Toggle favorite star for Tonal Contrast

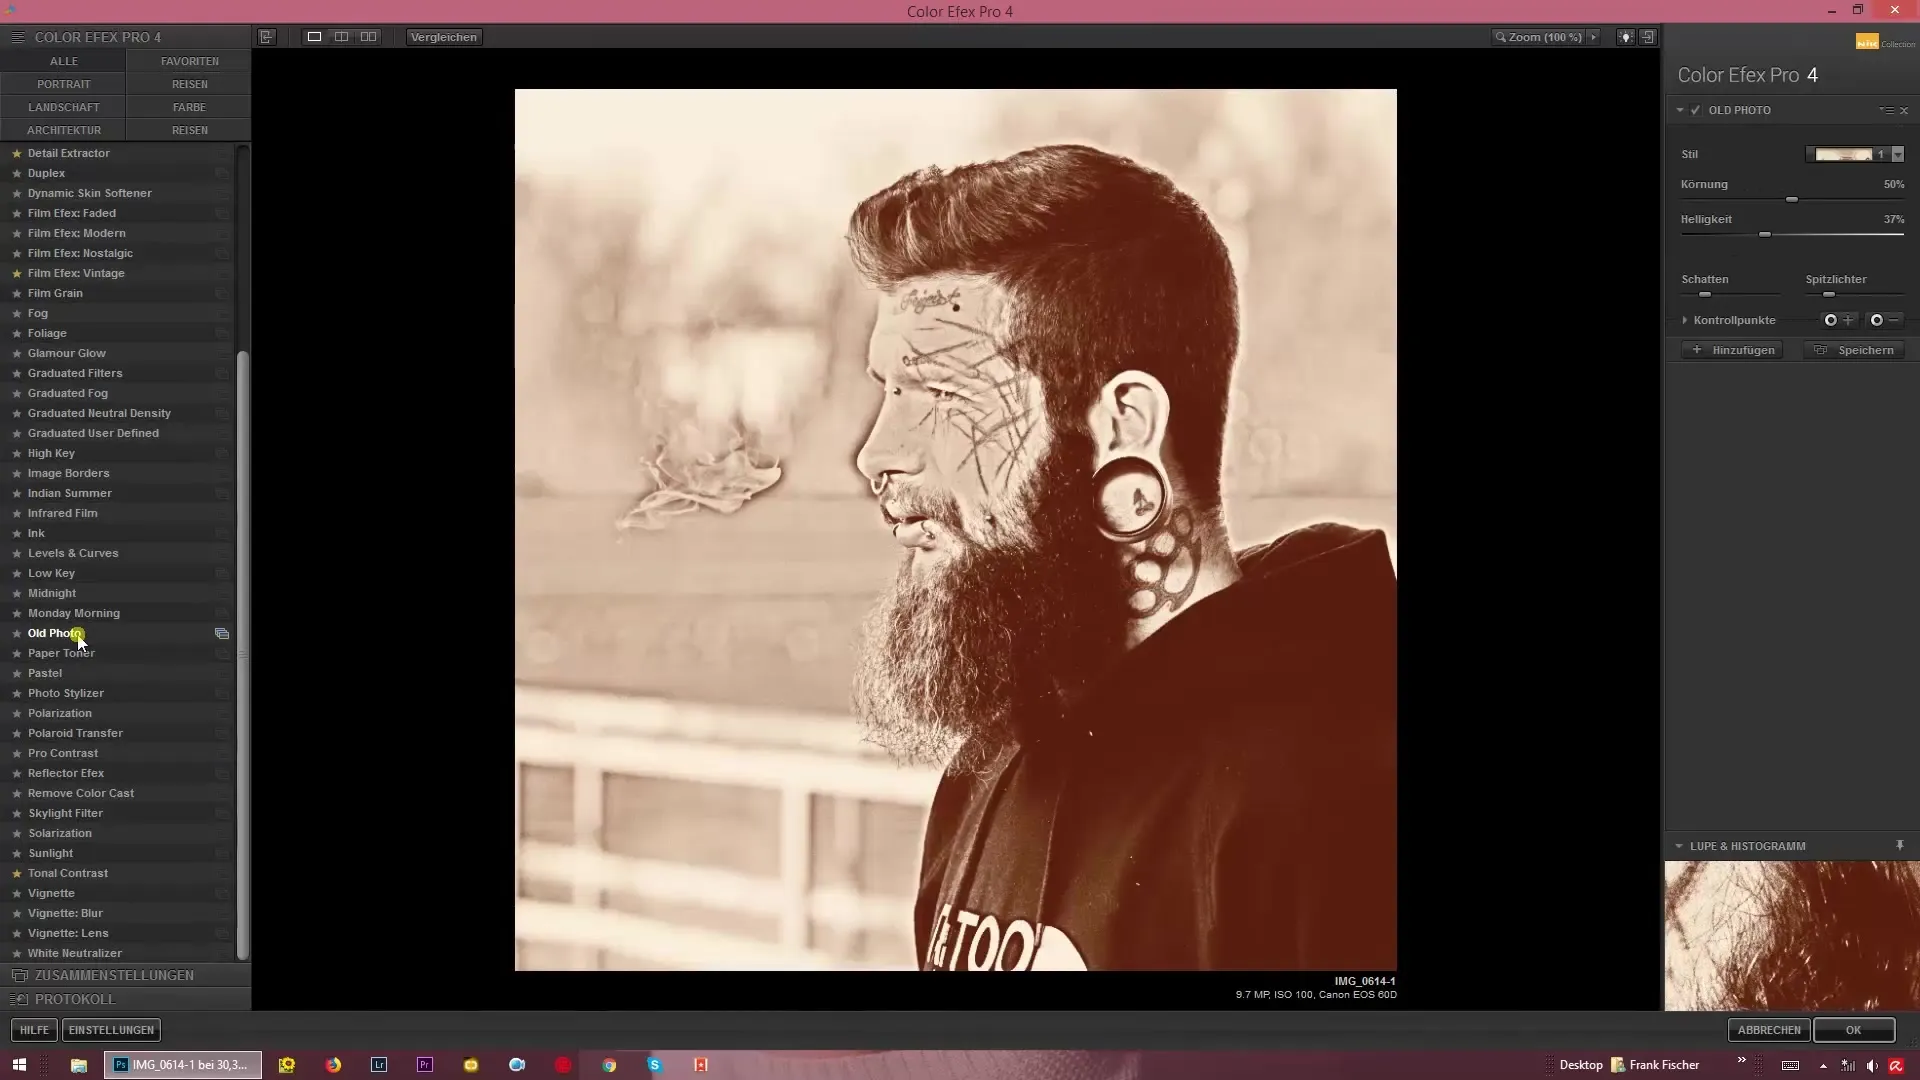17,873
